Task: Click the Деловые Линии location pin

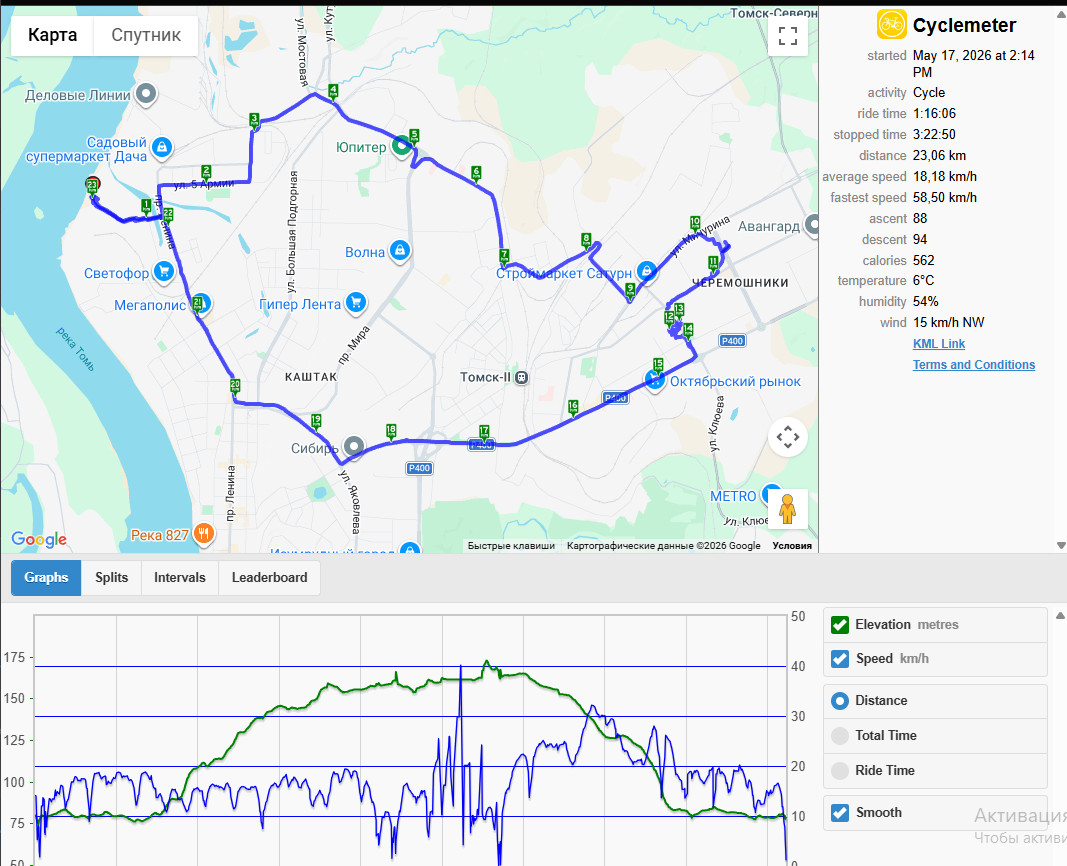Action: click(146, 94)
